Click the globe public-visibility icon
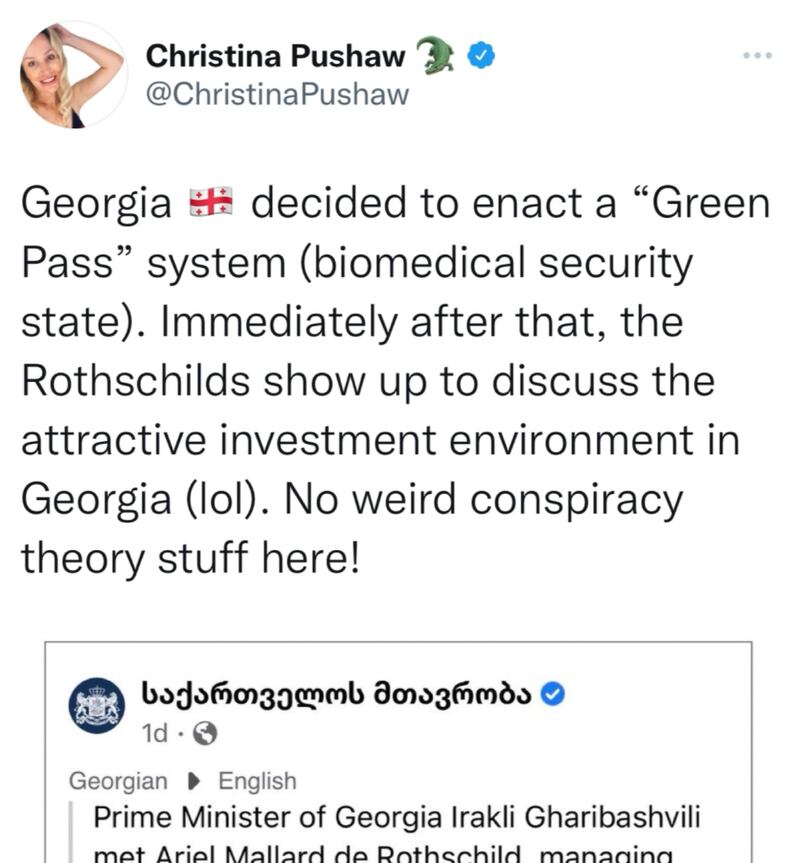The width and height of the screenshot is (800, 863). pyautogui.click(x=203, y=734)
